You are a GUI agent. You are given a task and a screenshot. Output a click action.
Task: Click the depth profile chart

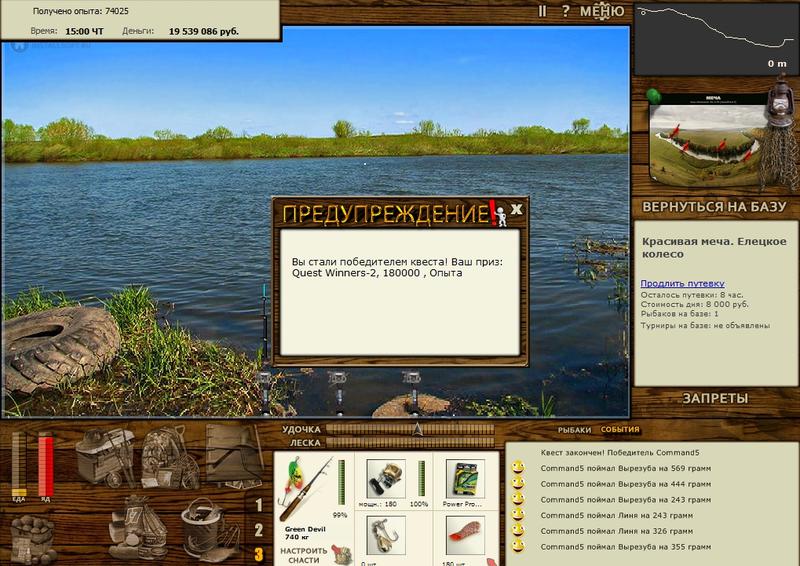click(715, 38)
